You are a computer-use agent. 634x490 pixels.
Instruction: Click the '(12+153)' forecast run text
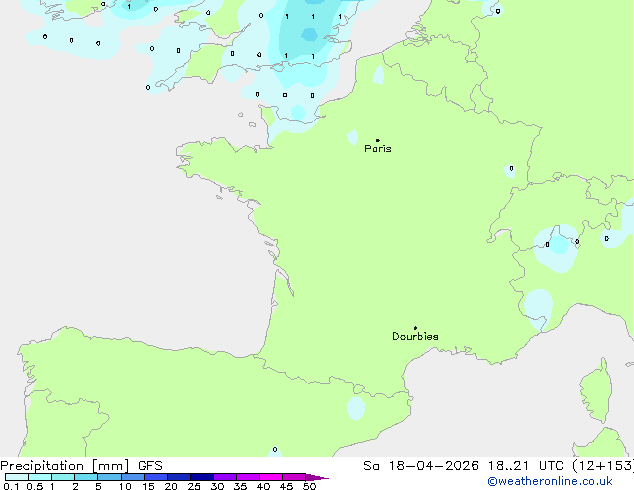click(603, 466)
